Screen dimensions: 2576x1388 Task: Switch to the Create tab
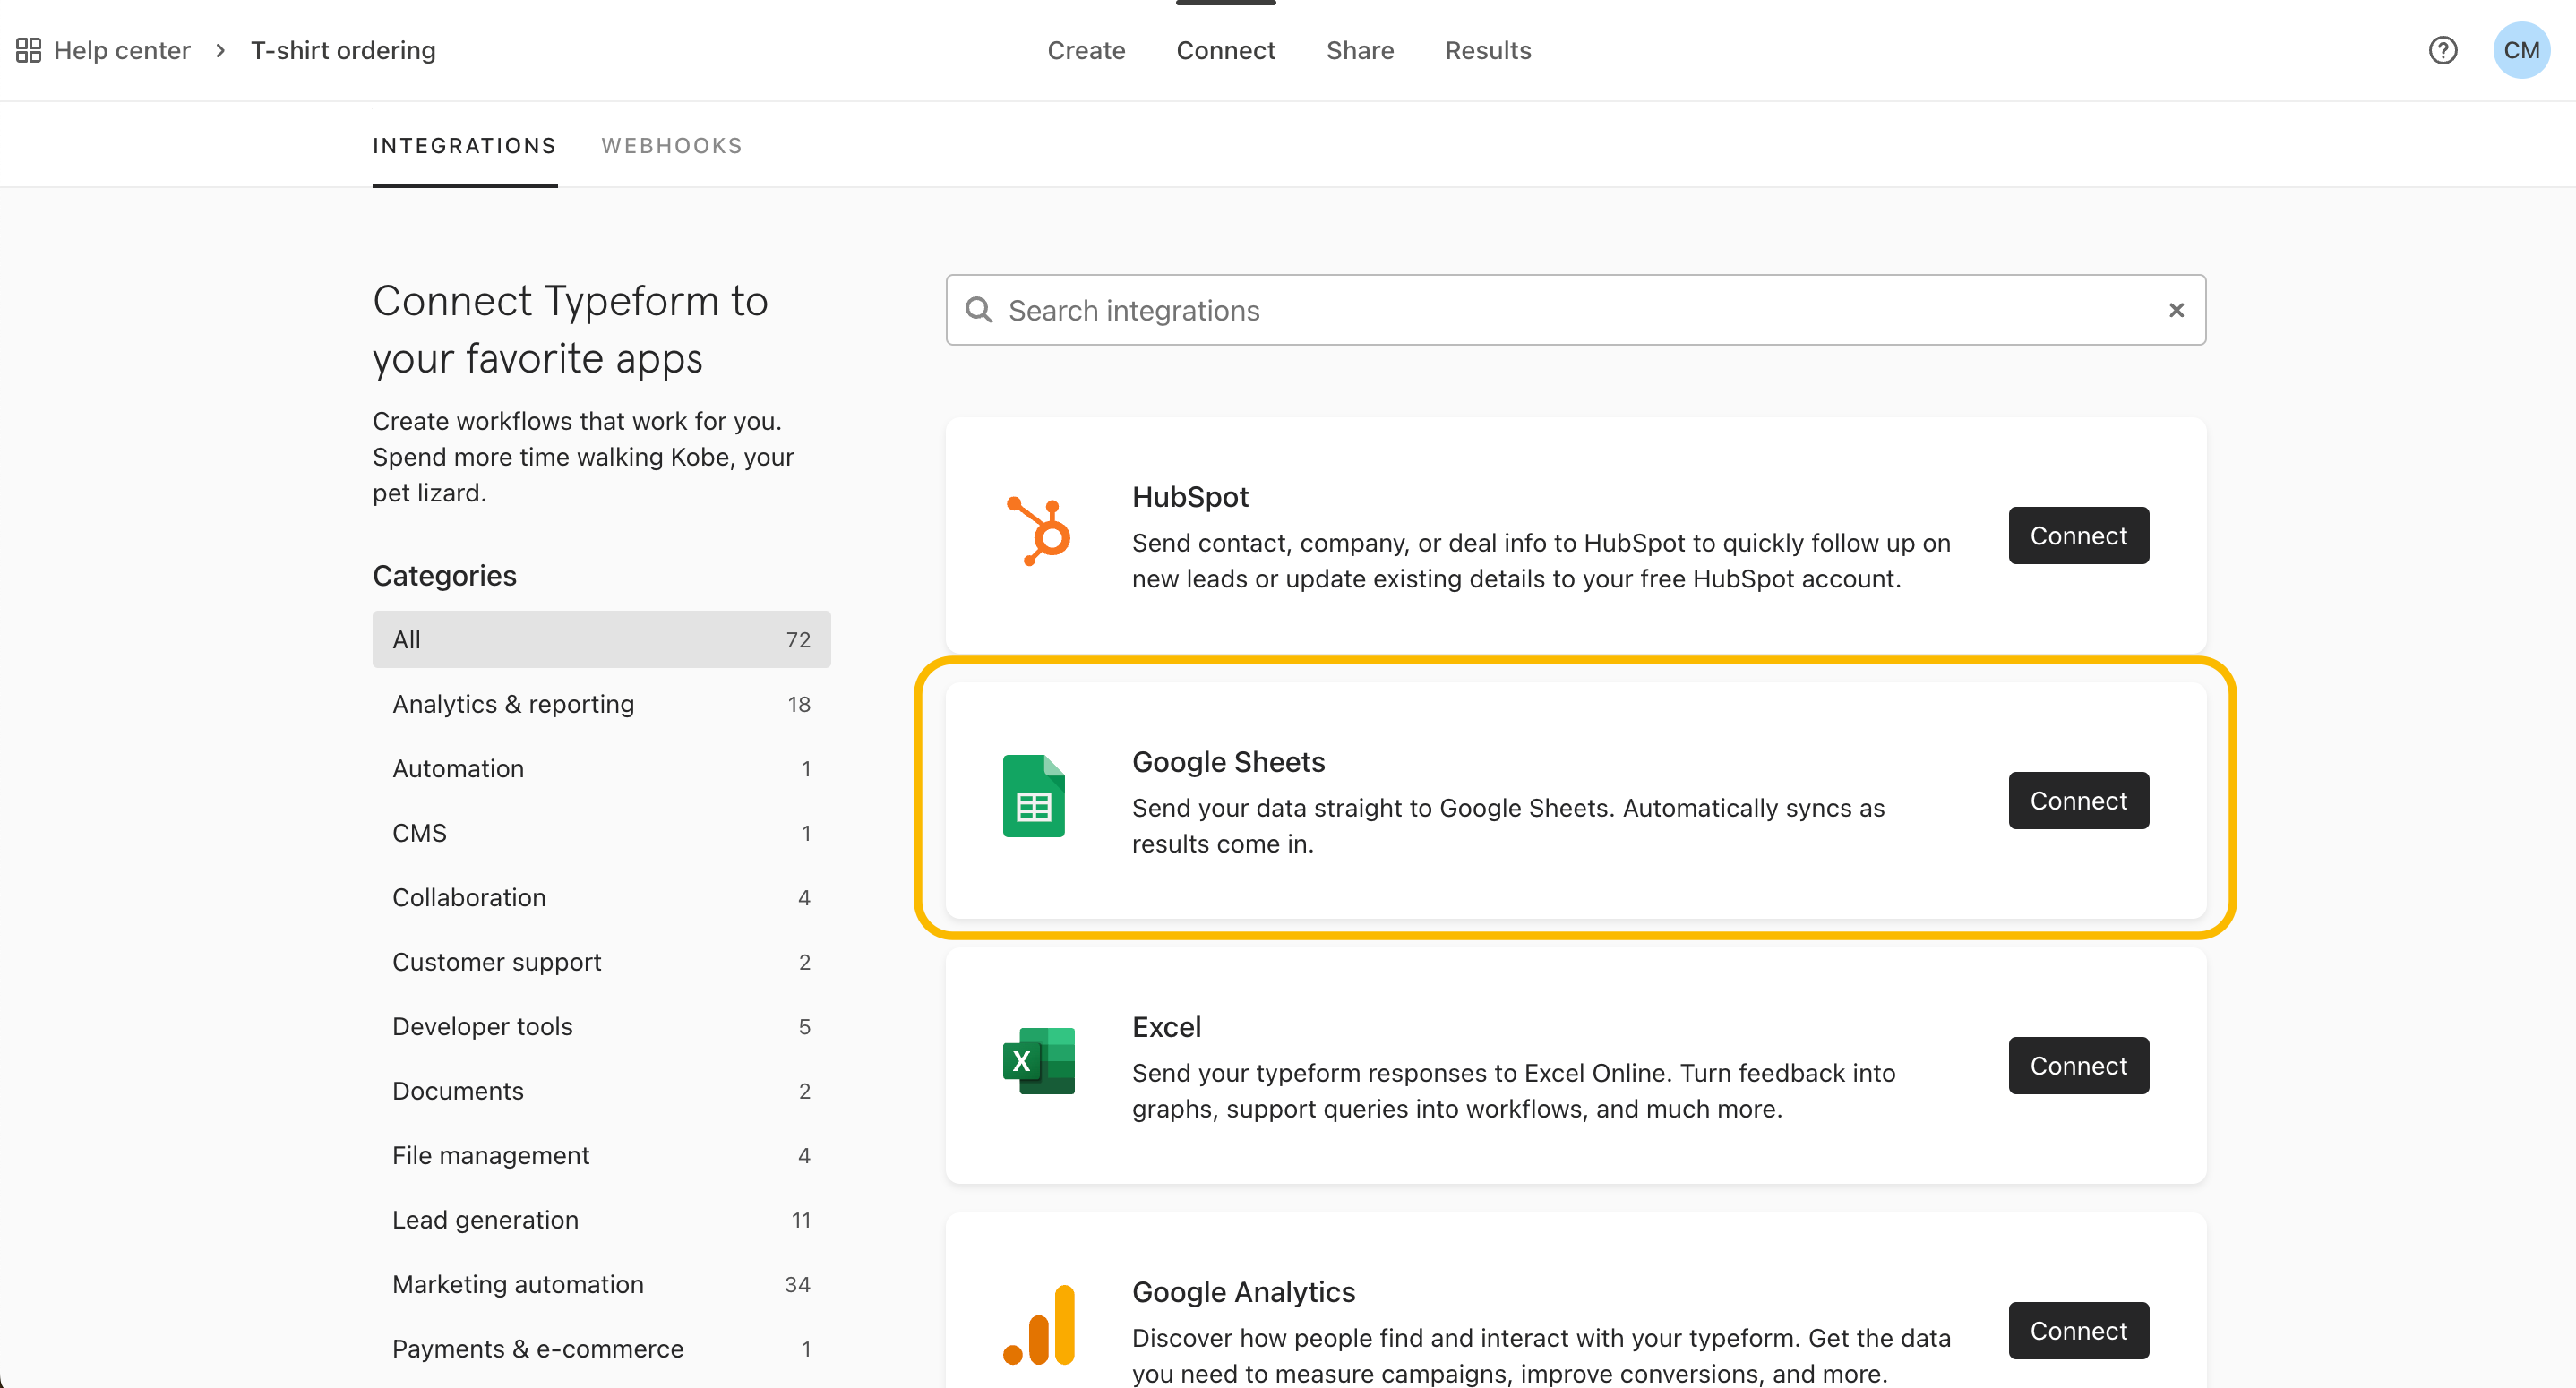1086,50
